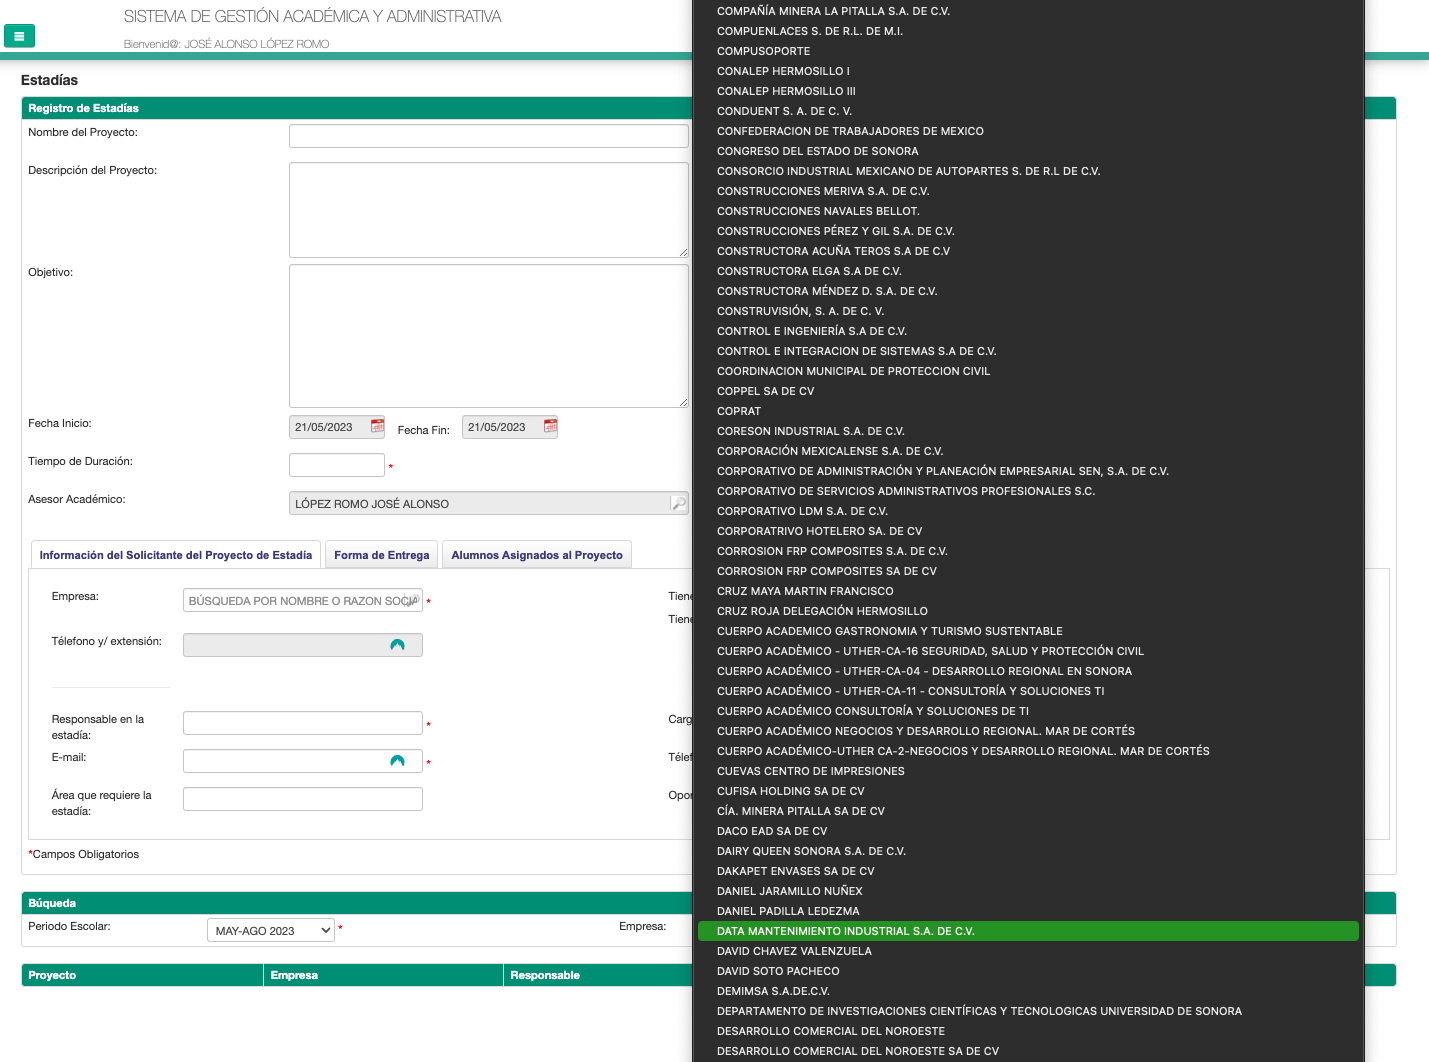Switch to the Forma de Entrega tab
This screenshot has height=1062, width=1429.
381,555
